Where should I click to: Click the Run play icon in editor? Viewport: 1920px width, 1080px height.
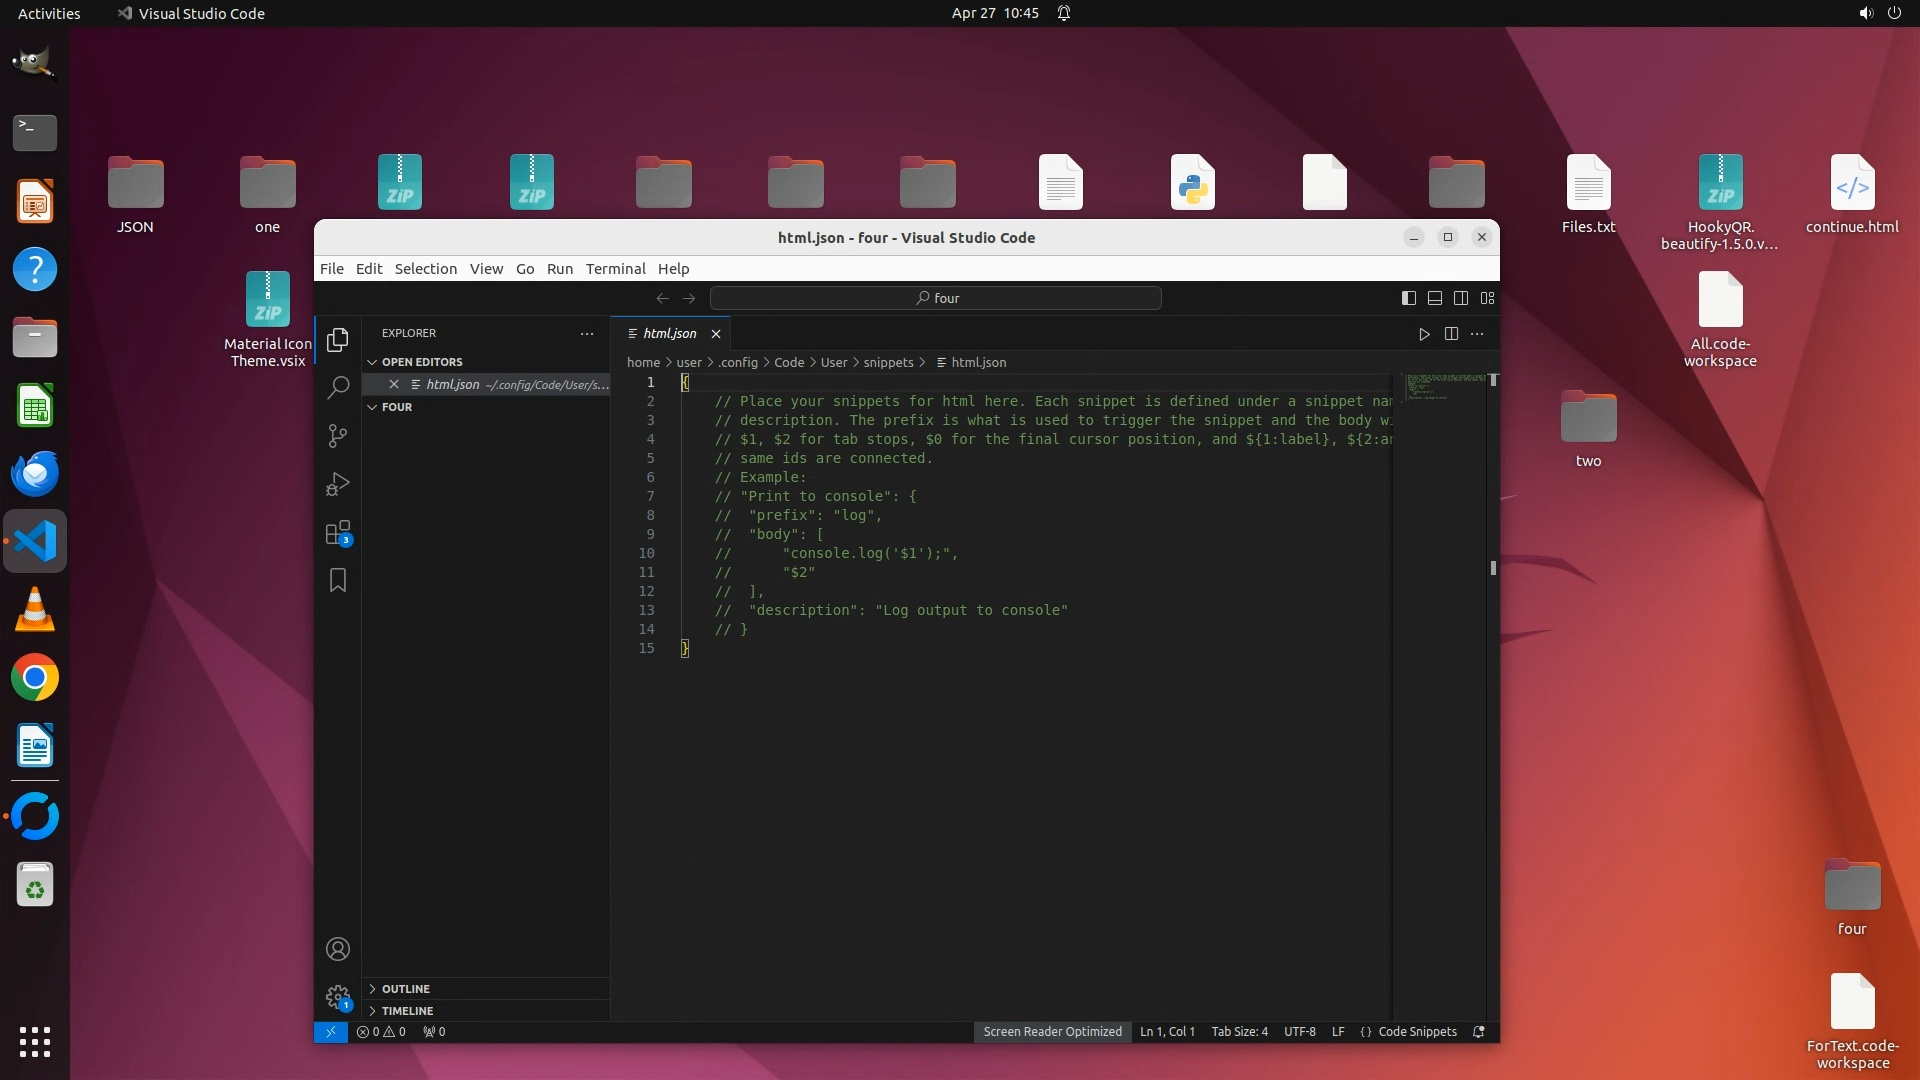[1424, 334]
